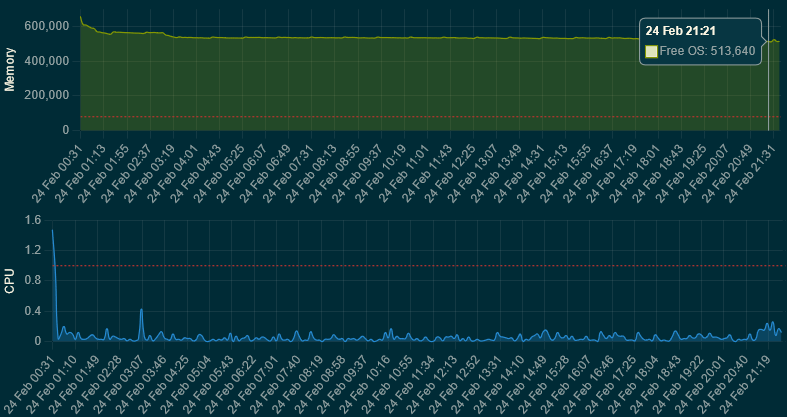787x417 pixels.
Task: Click the 1.6 label on CPU axis
Action: point(31,220)
